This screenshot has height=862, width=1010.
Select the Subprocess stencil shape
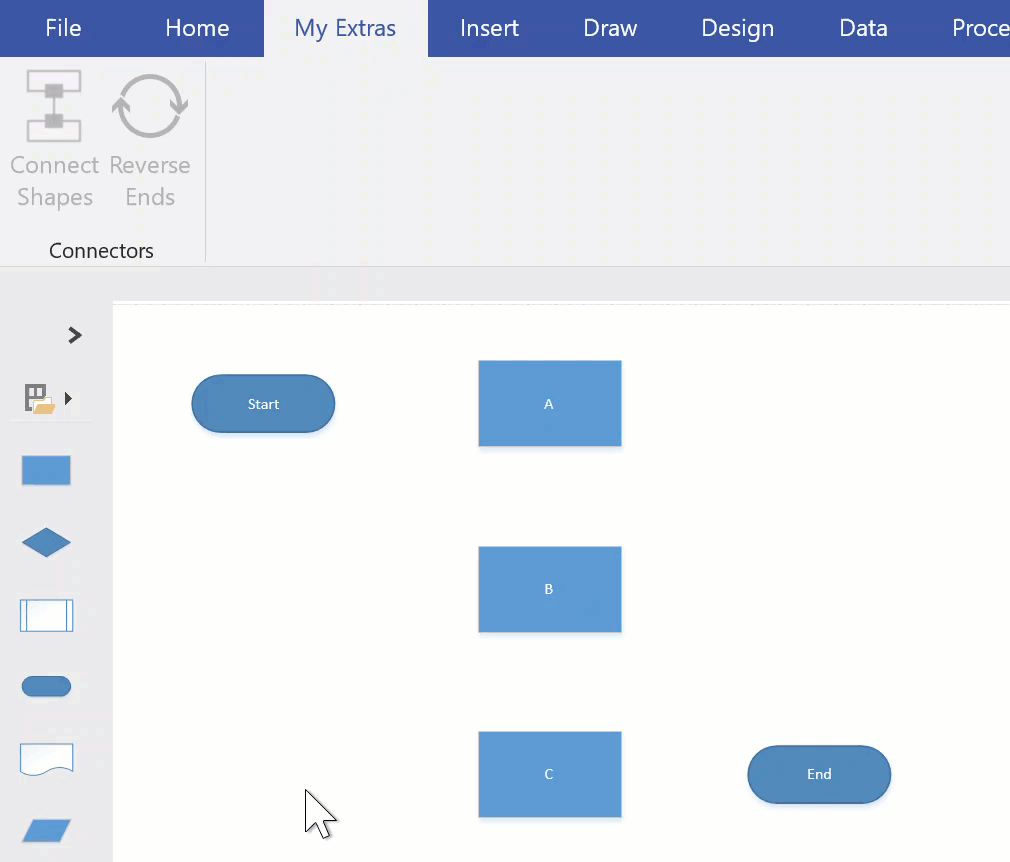click(x=46, y=615)
